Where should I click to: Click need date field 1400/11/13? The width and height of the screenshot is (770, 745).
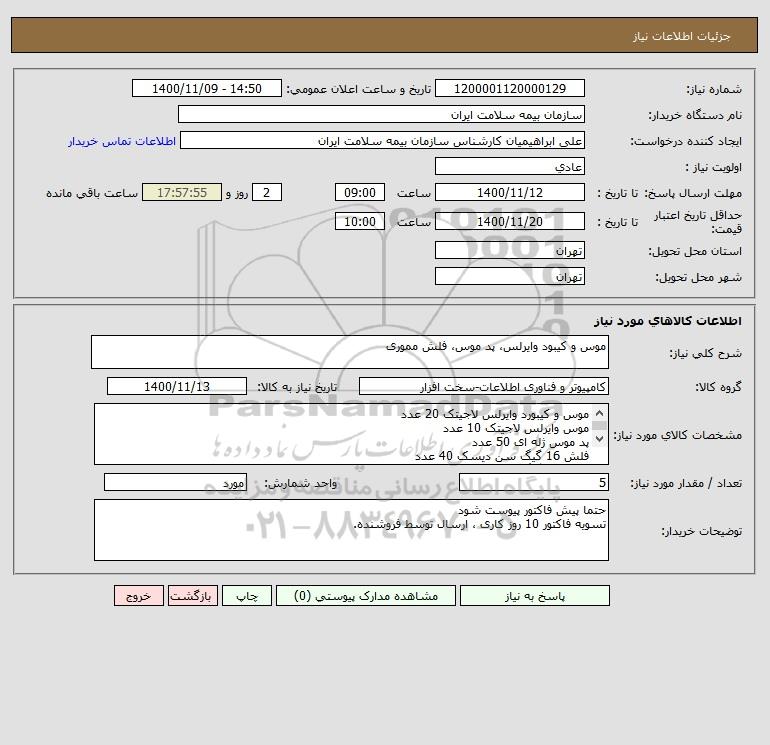(177, 386)
